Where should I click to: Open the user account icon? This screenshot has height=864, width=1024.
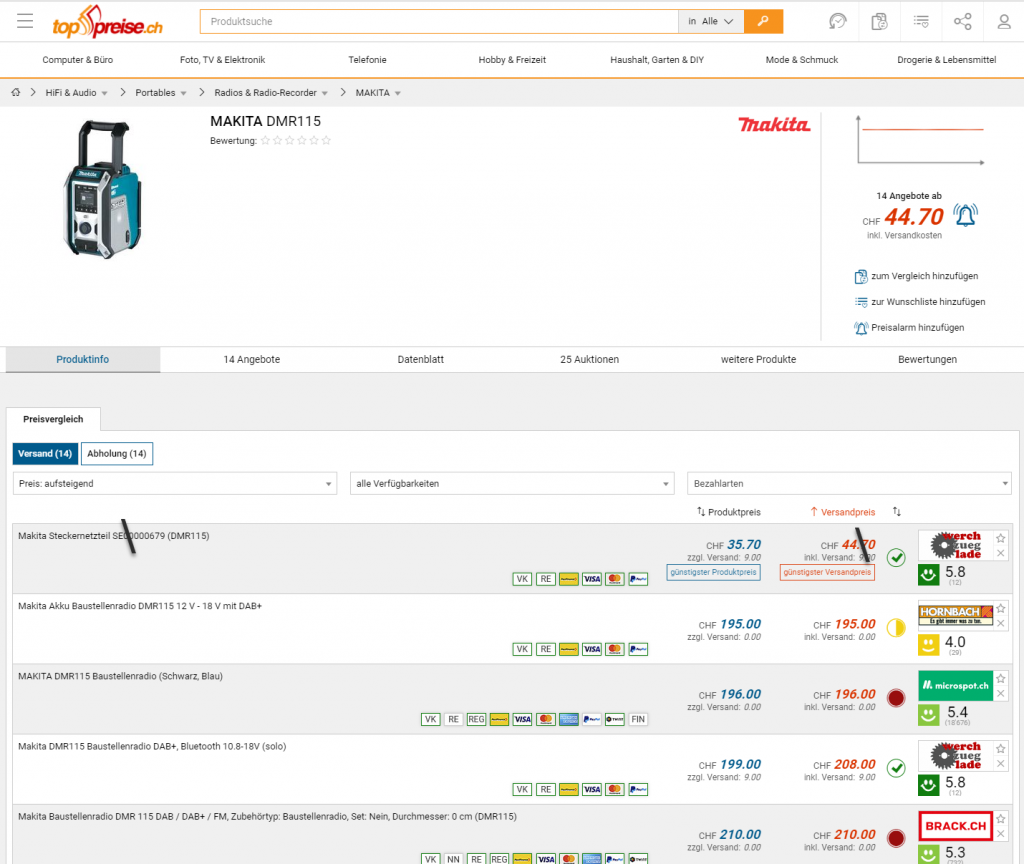(1004, 21)
